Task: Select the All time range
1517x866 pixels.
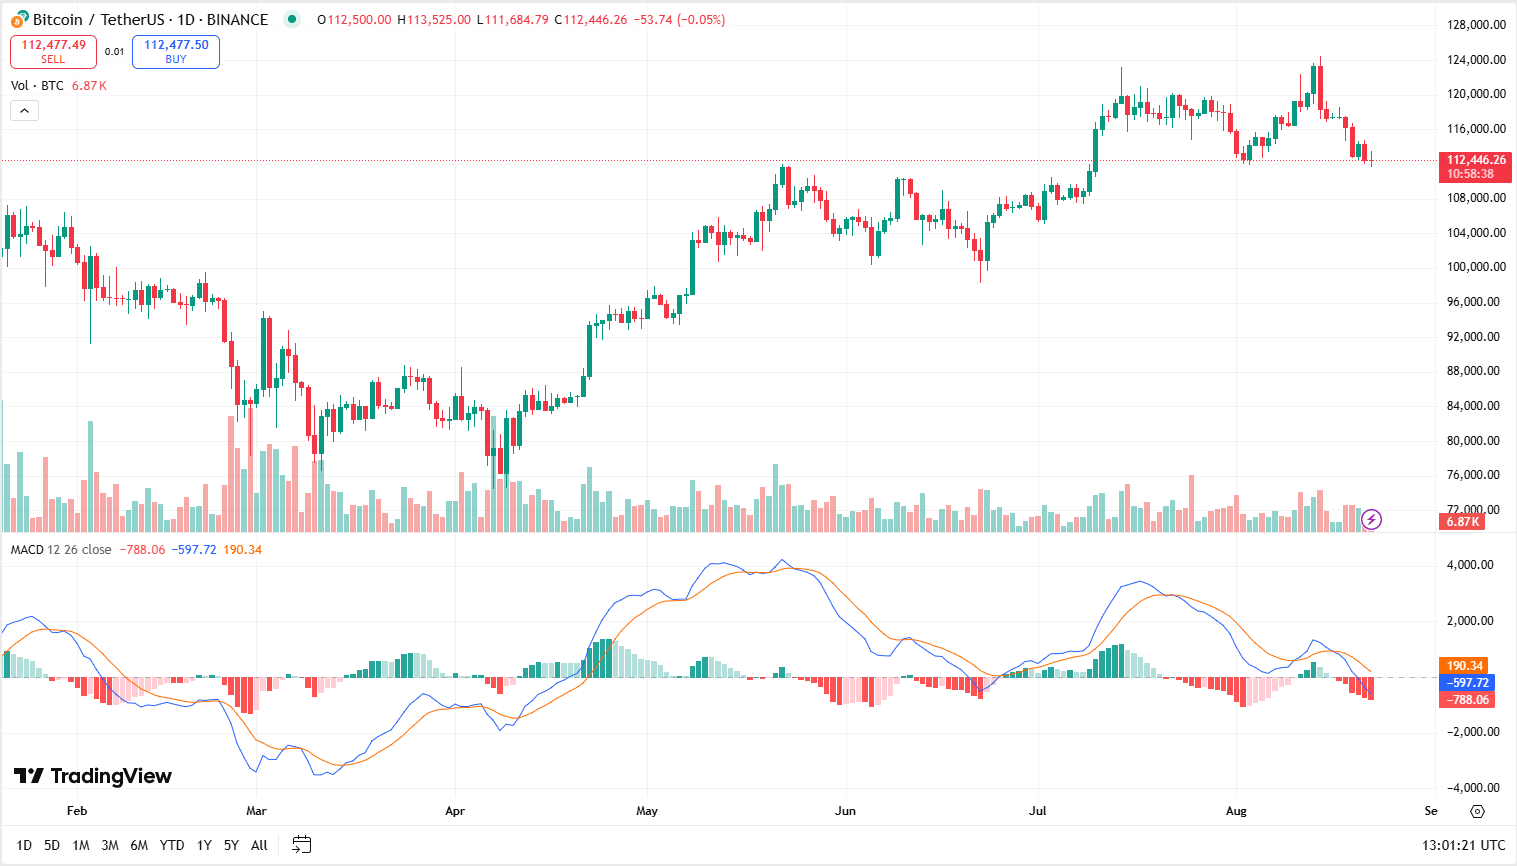Action: (259, 845)
